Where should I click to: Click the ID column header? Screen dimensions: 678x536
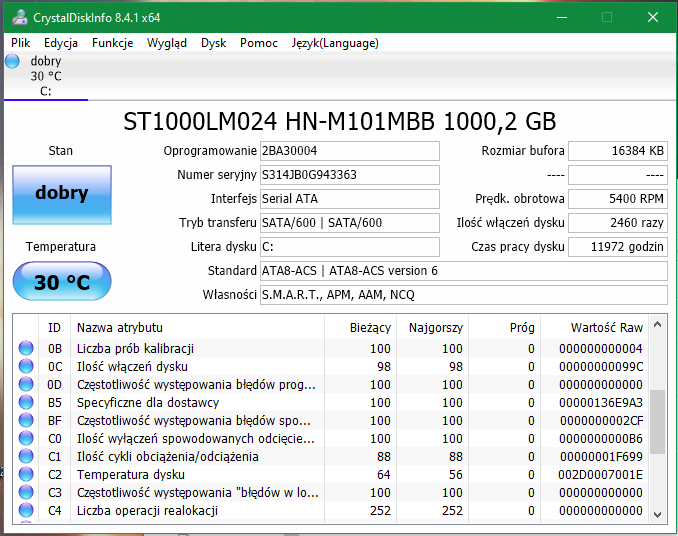pyautogui.click(x=54, y=328)
